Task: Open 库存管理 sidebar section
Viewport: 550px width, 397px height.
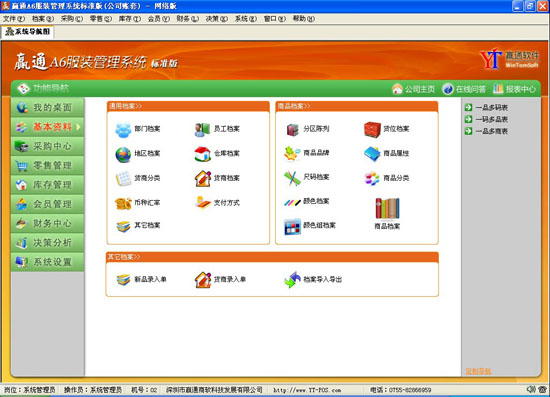Action: click(47, 184)
